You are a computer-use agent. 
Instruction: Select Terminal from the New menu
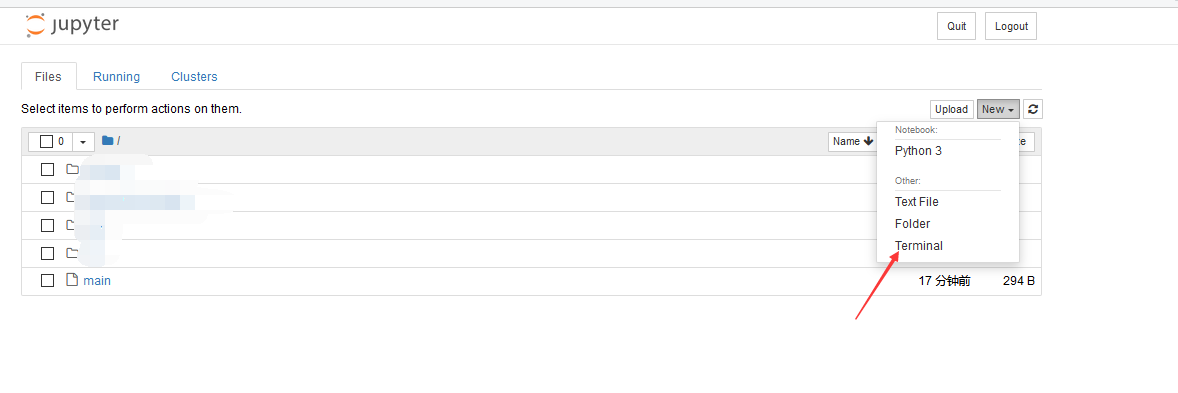[x=918, y=246]
